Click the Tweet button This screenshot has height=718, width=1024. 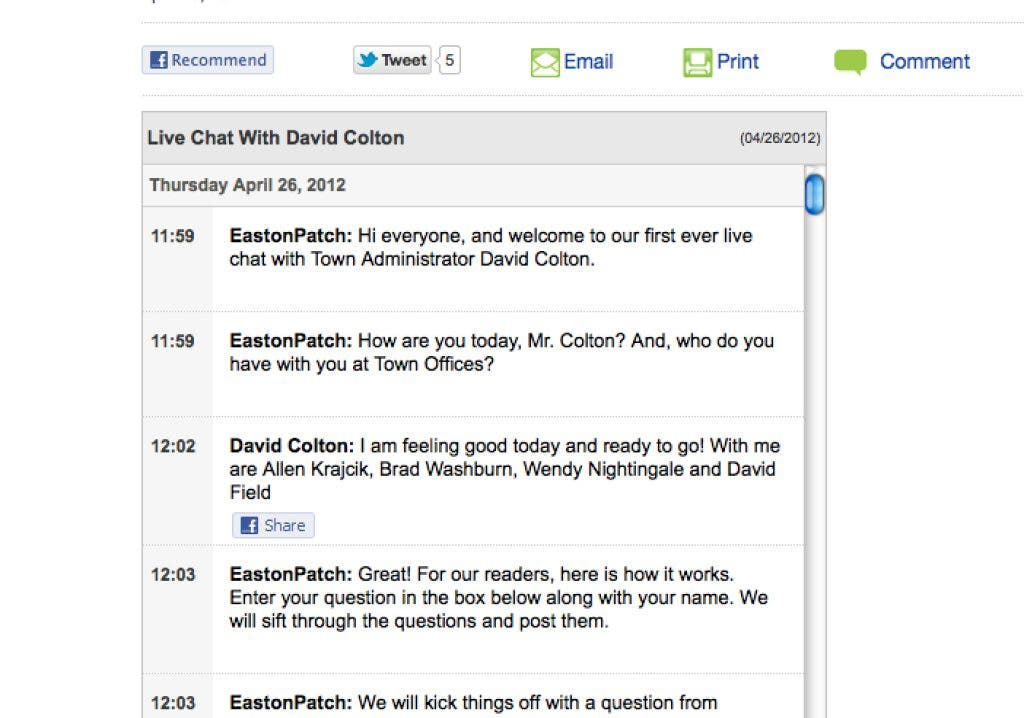392,60
